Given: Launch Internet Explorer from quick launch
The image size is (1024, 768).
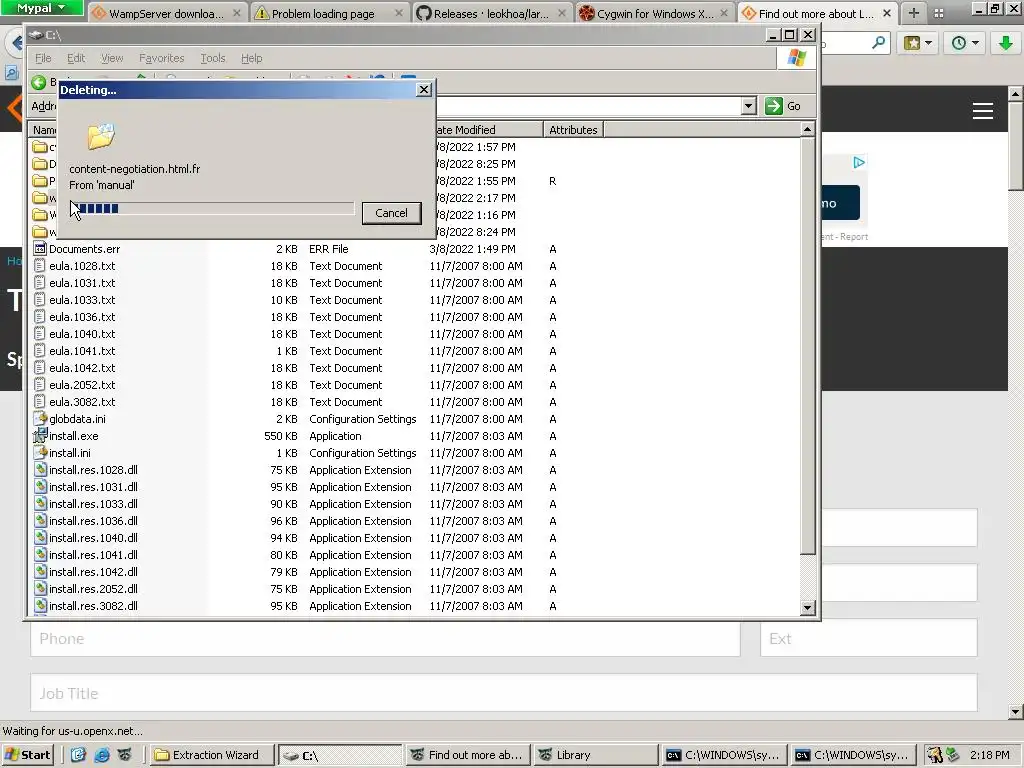Looking at the screenshot, I should (102, 755).
